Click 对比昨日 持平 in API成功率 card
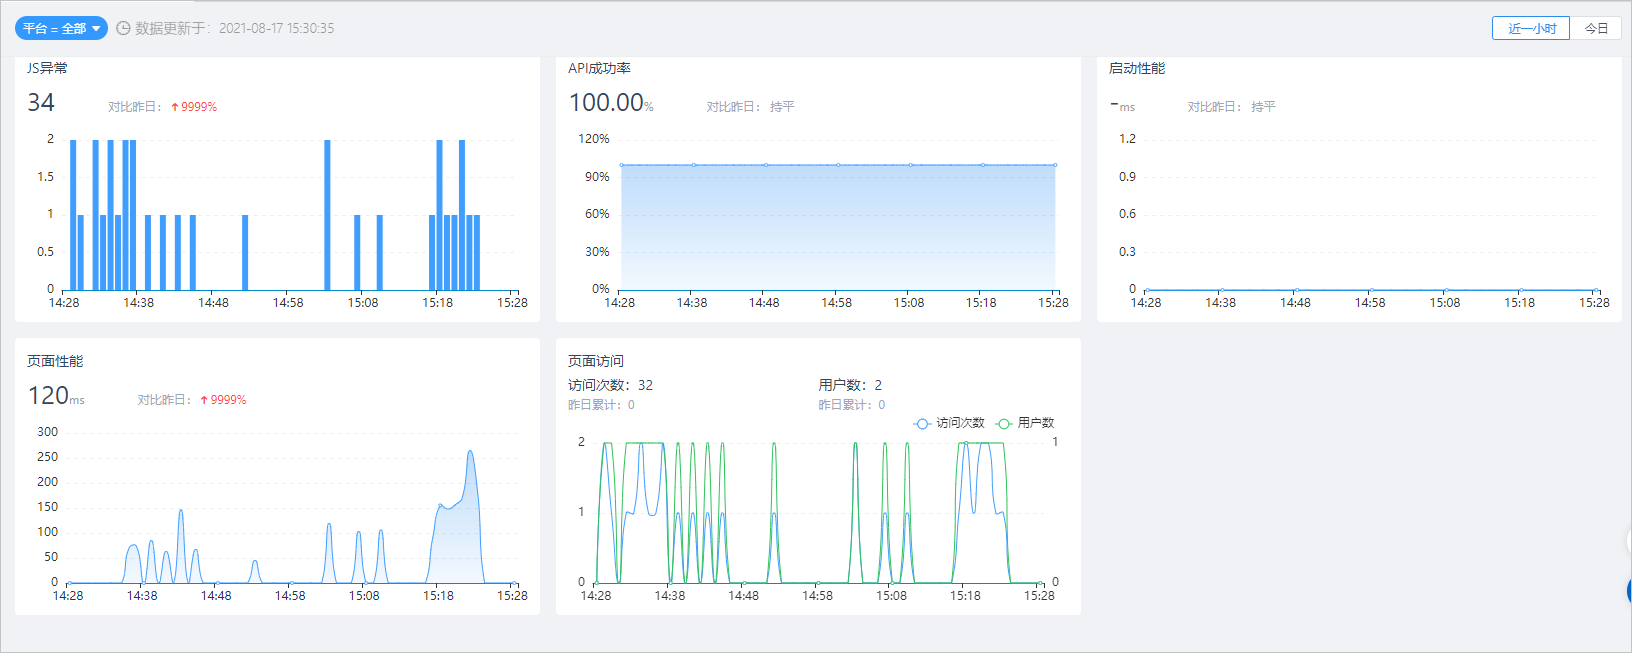The width and height of the screenshot is (1632, 653). 750,107
